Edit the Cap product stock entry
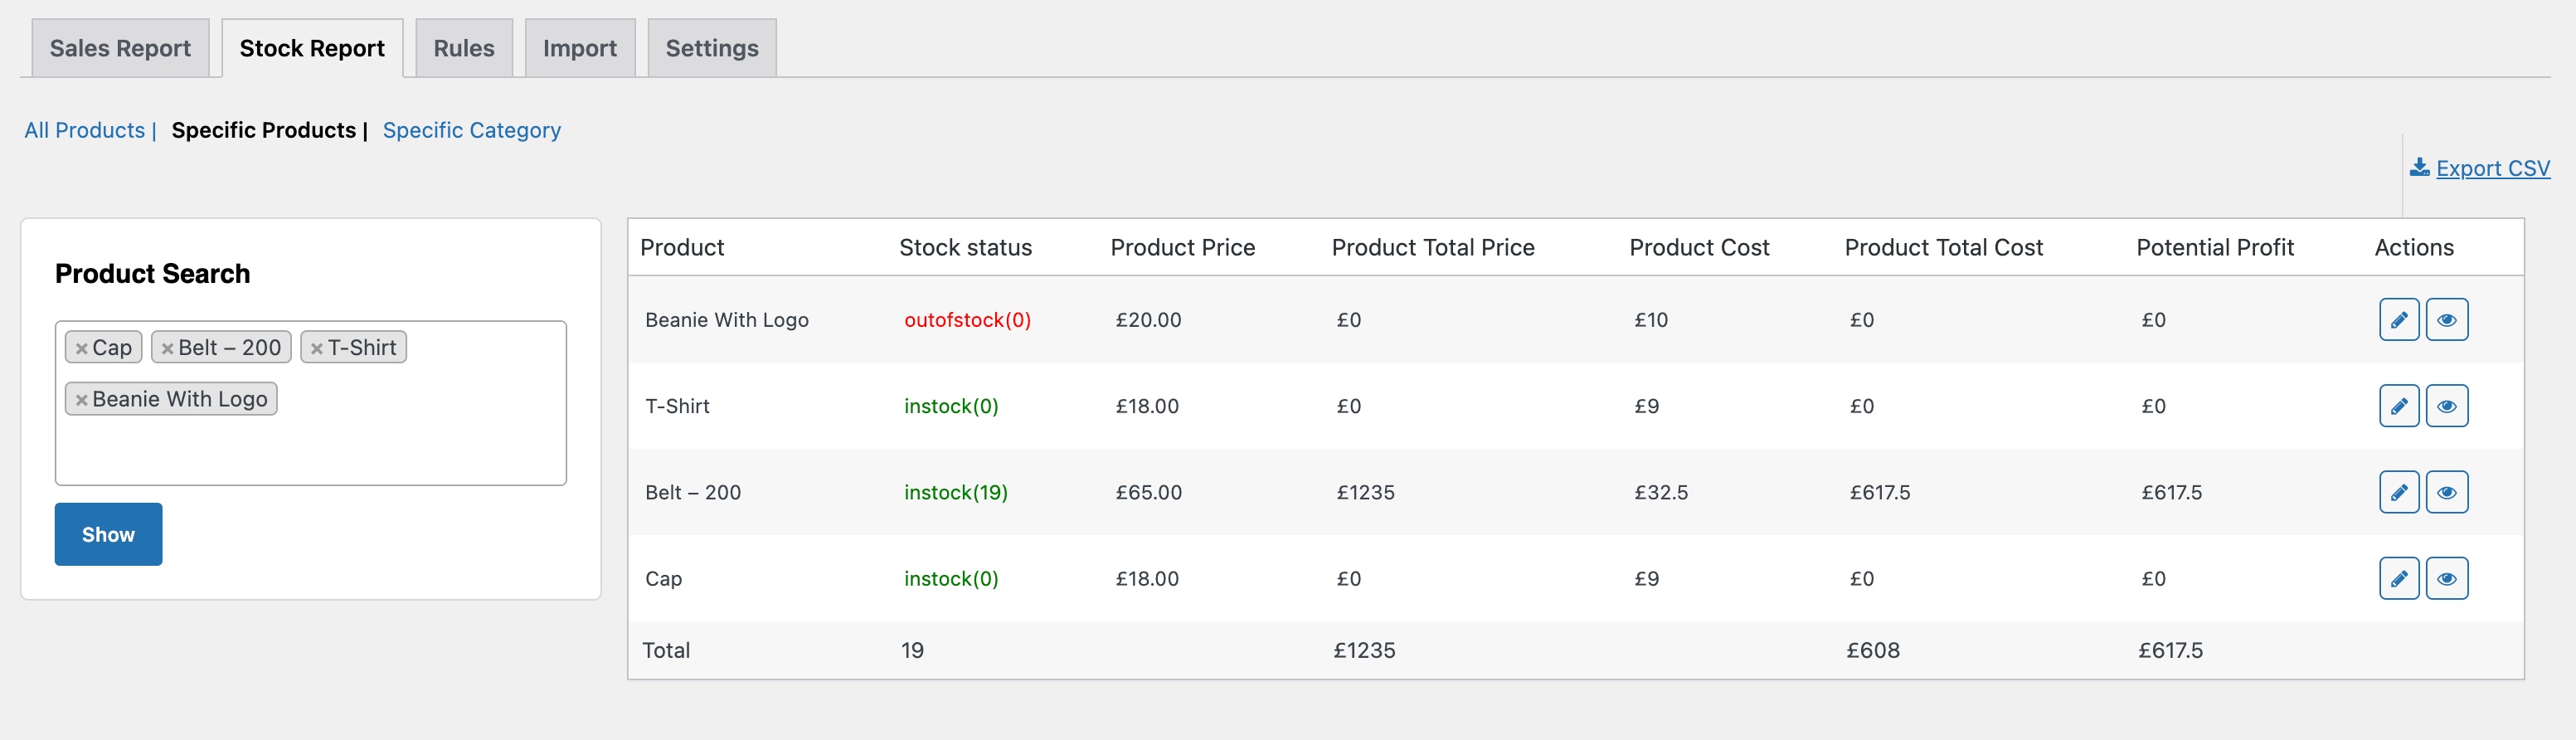This screenshot has width=2576, height=740. point(2398,577)
